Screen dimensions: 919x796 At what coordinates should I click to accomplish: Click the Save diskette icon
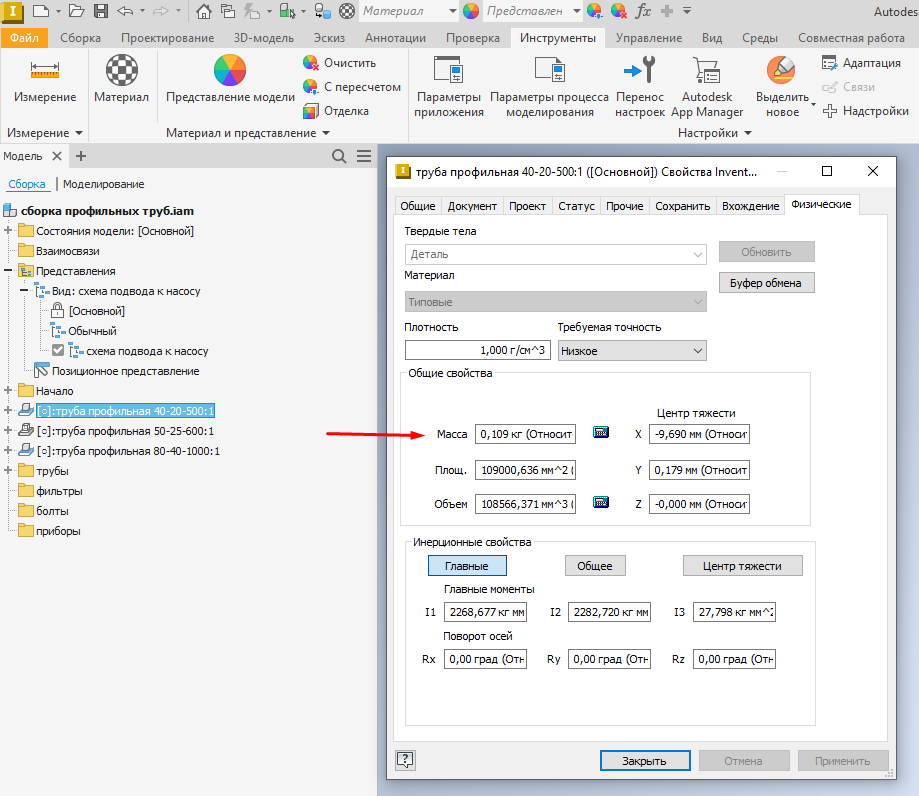(101, 11)
